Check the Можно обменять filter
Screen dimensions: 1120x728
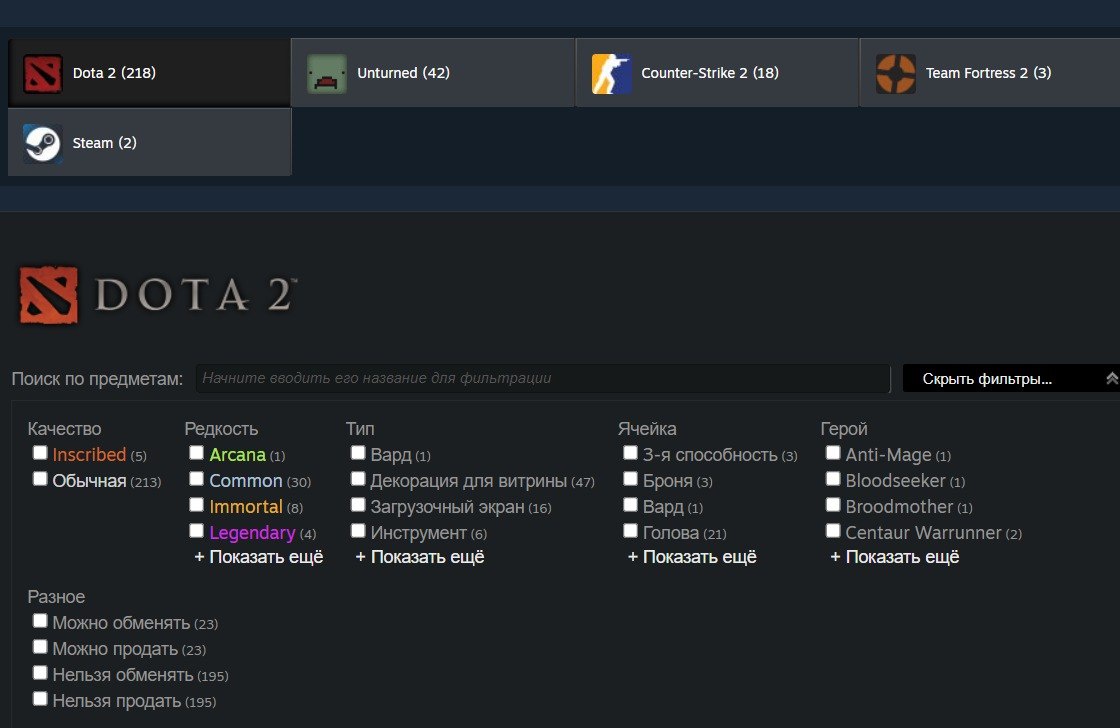coord(40,621)
